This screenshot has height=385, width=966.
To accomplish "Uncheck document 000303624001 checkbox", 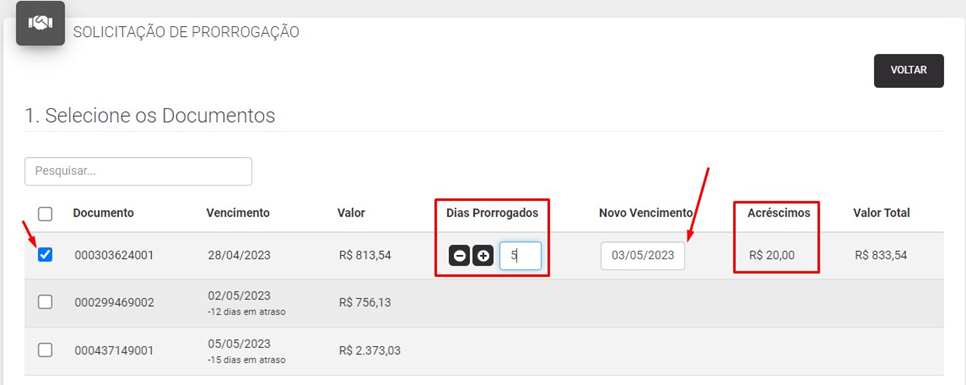I will [x=45, y=254].
